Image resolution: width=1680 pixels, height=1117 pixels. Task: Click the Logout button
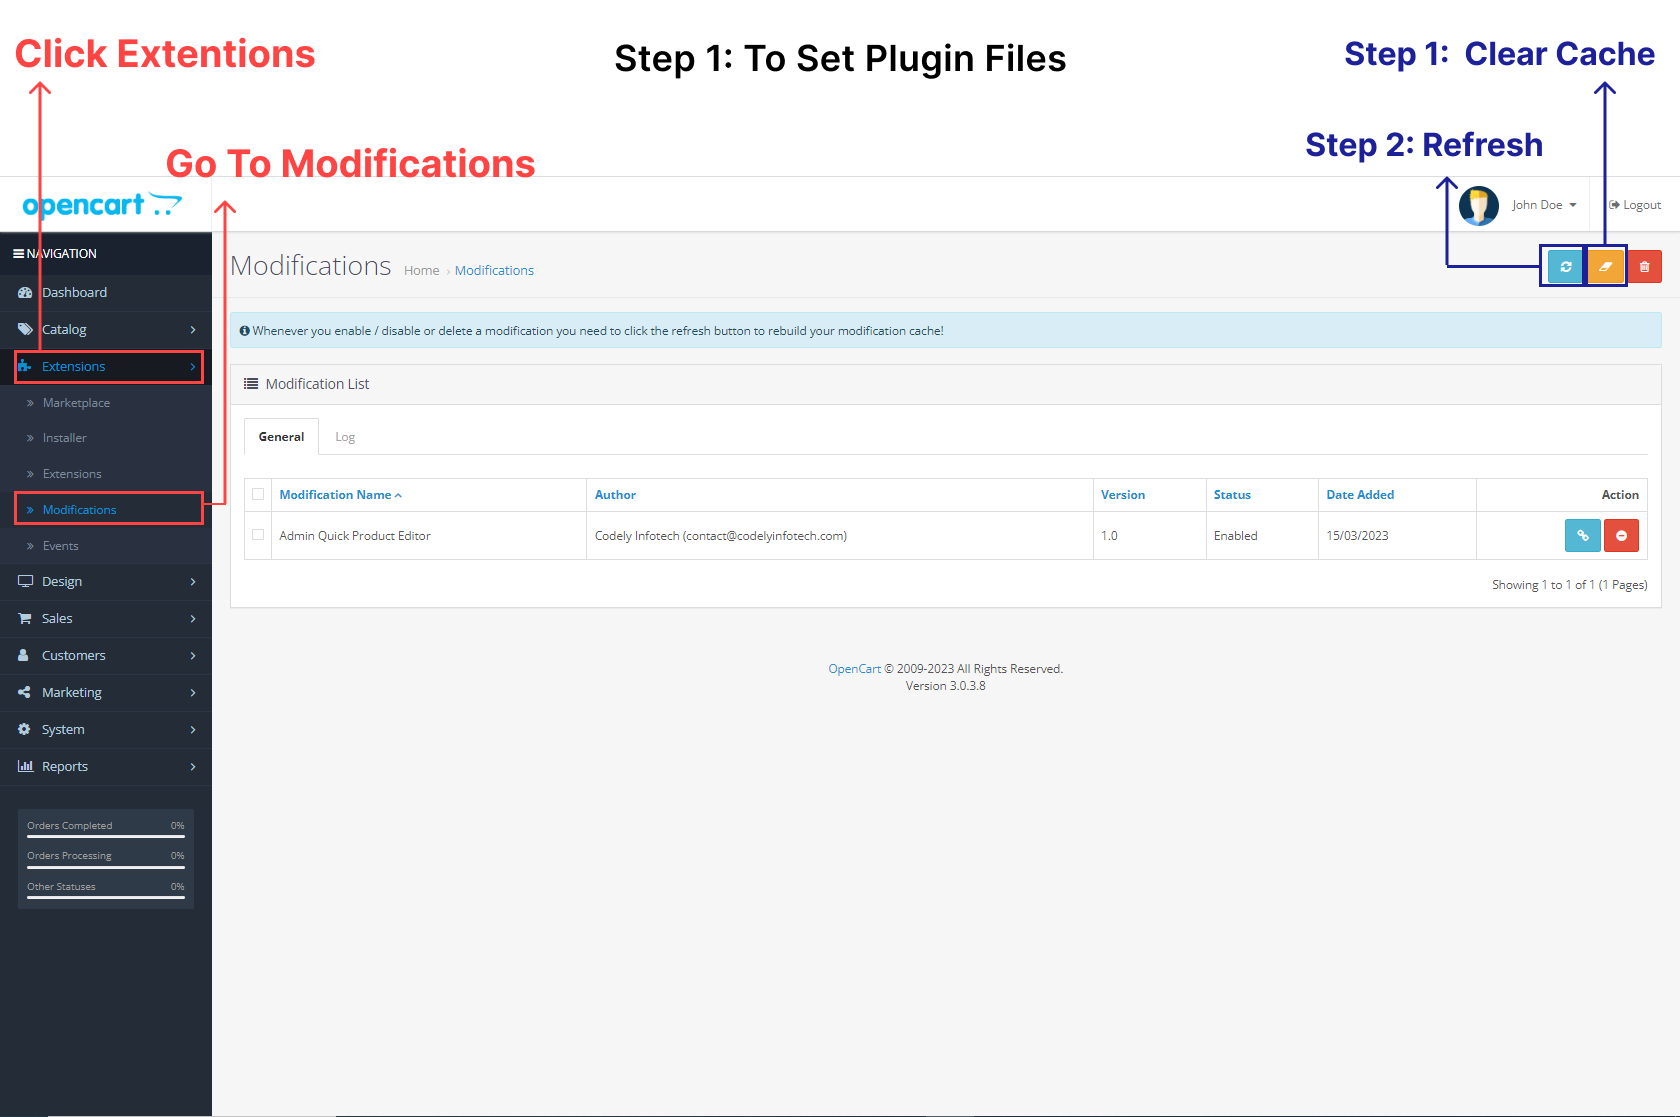(1636, 204)
